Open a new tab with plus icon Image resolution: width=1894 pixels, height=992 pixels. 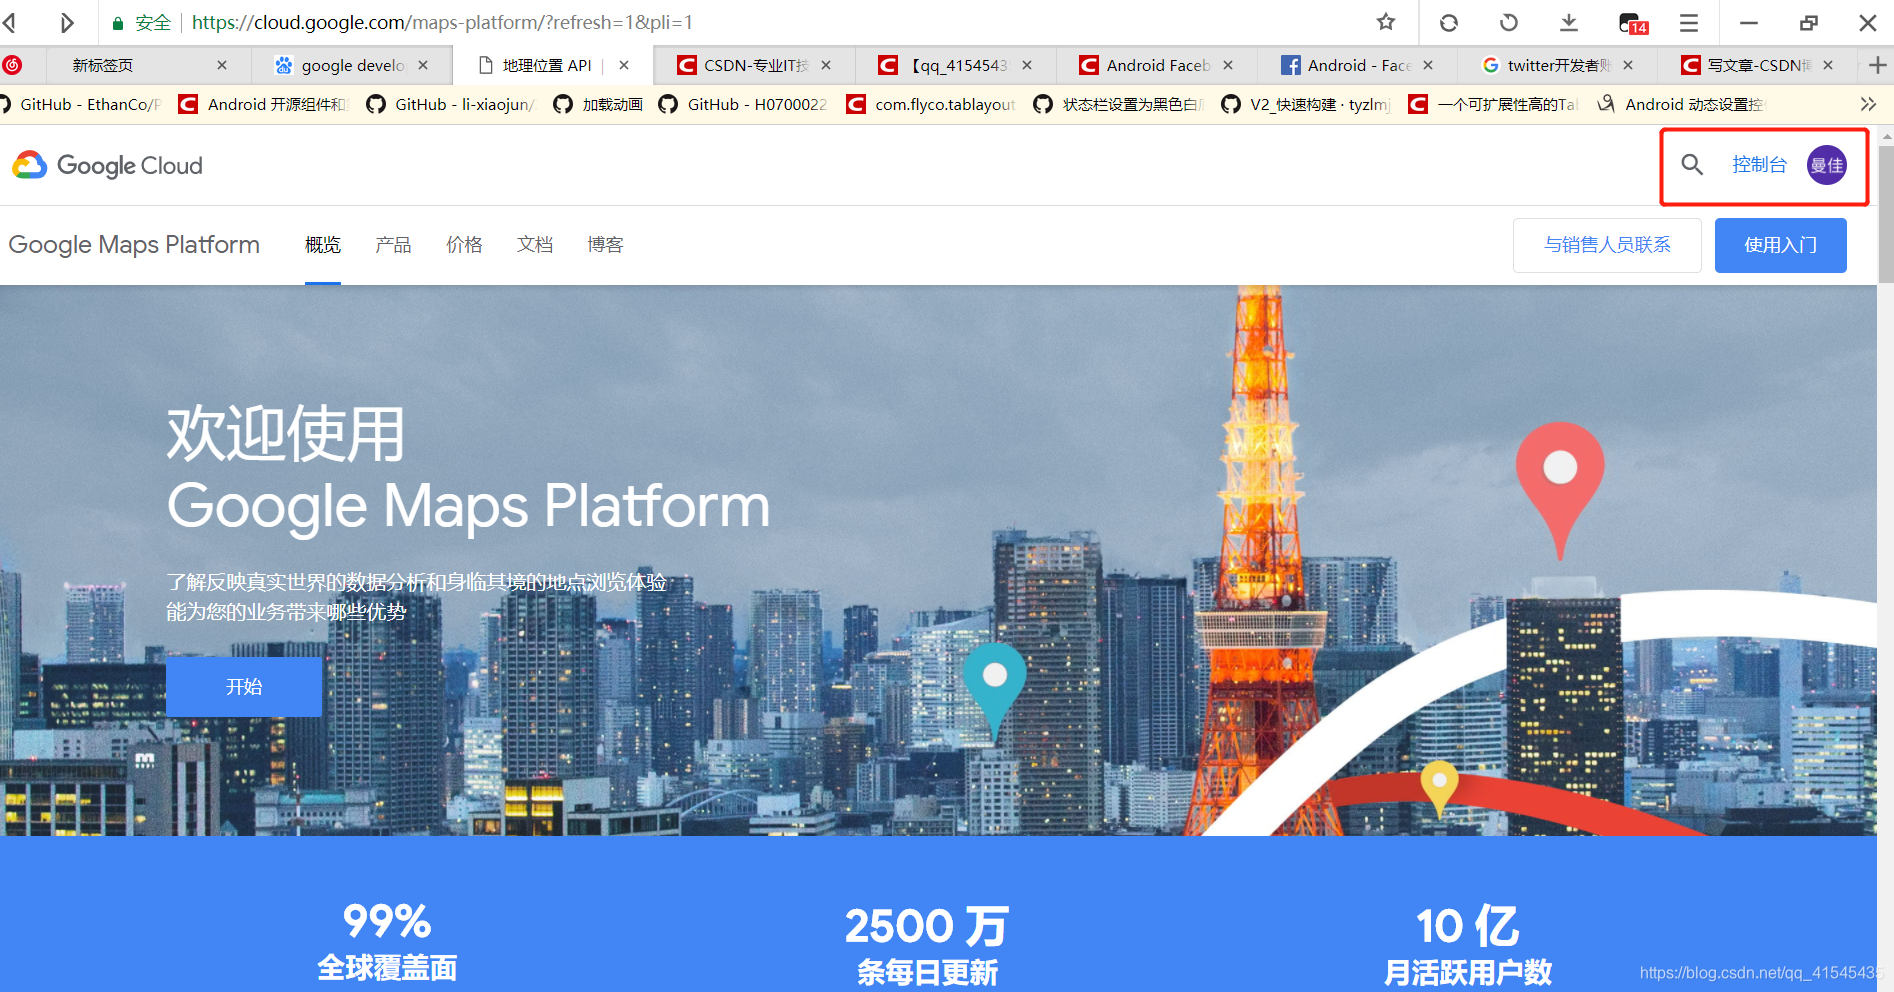[x=1878, y=65]
